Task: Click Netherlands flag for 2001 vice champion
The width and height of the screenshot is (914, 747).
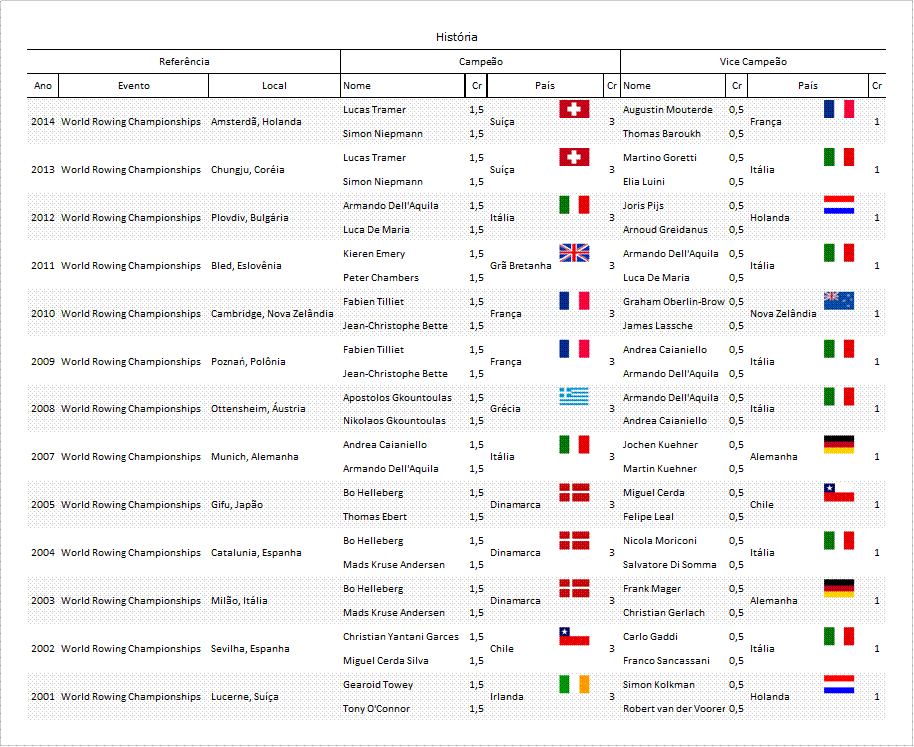Action: coord(839,684)
